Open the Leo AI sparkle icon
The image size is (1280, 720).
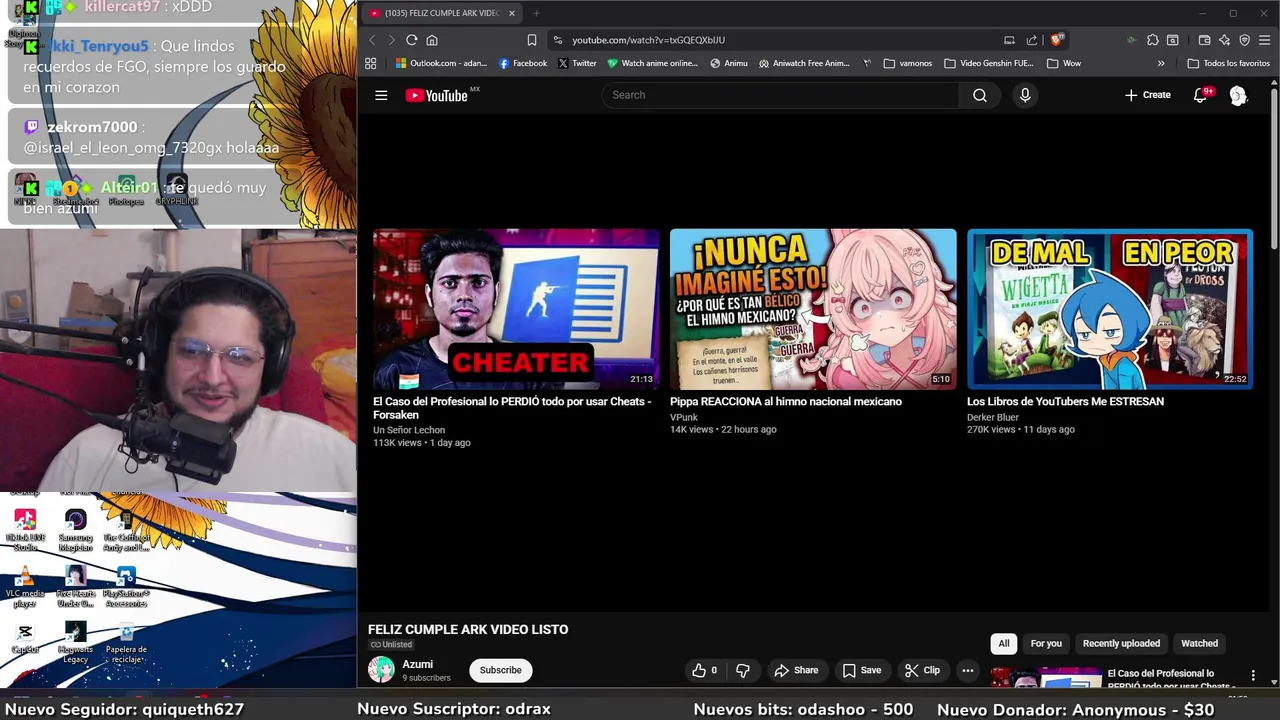[1224, 40]
